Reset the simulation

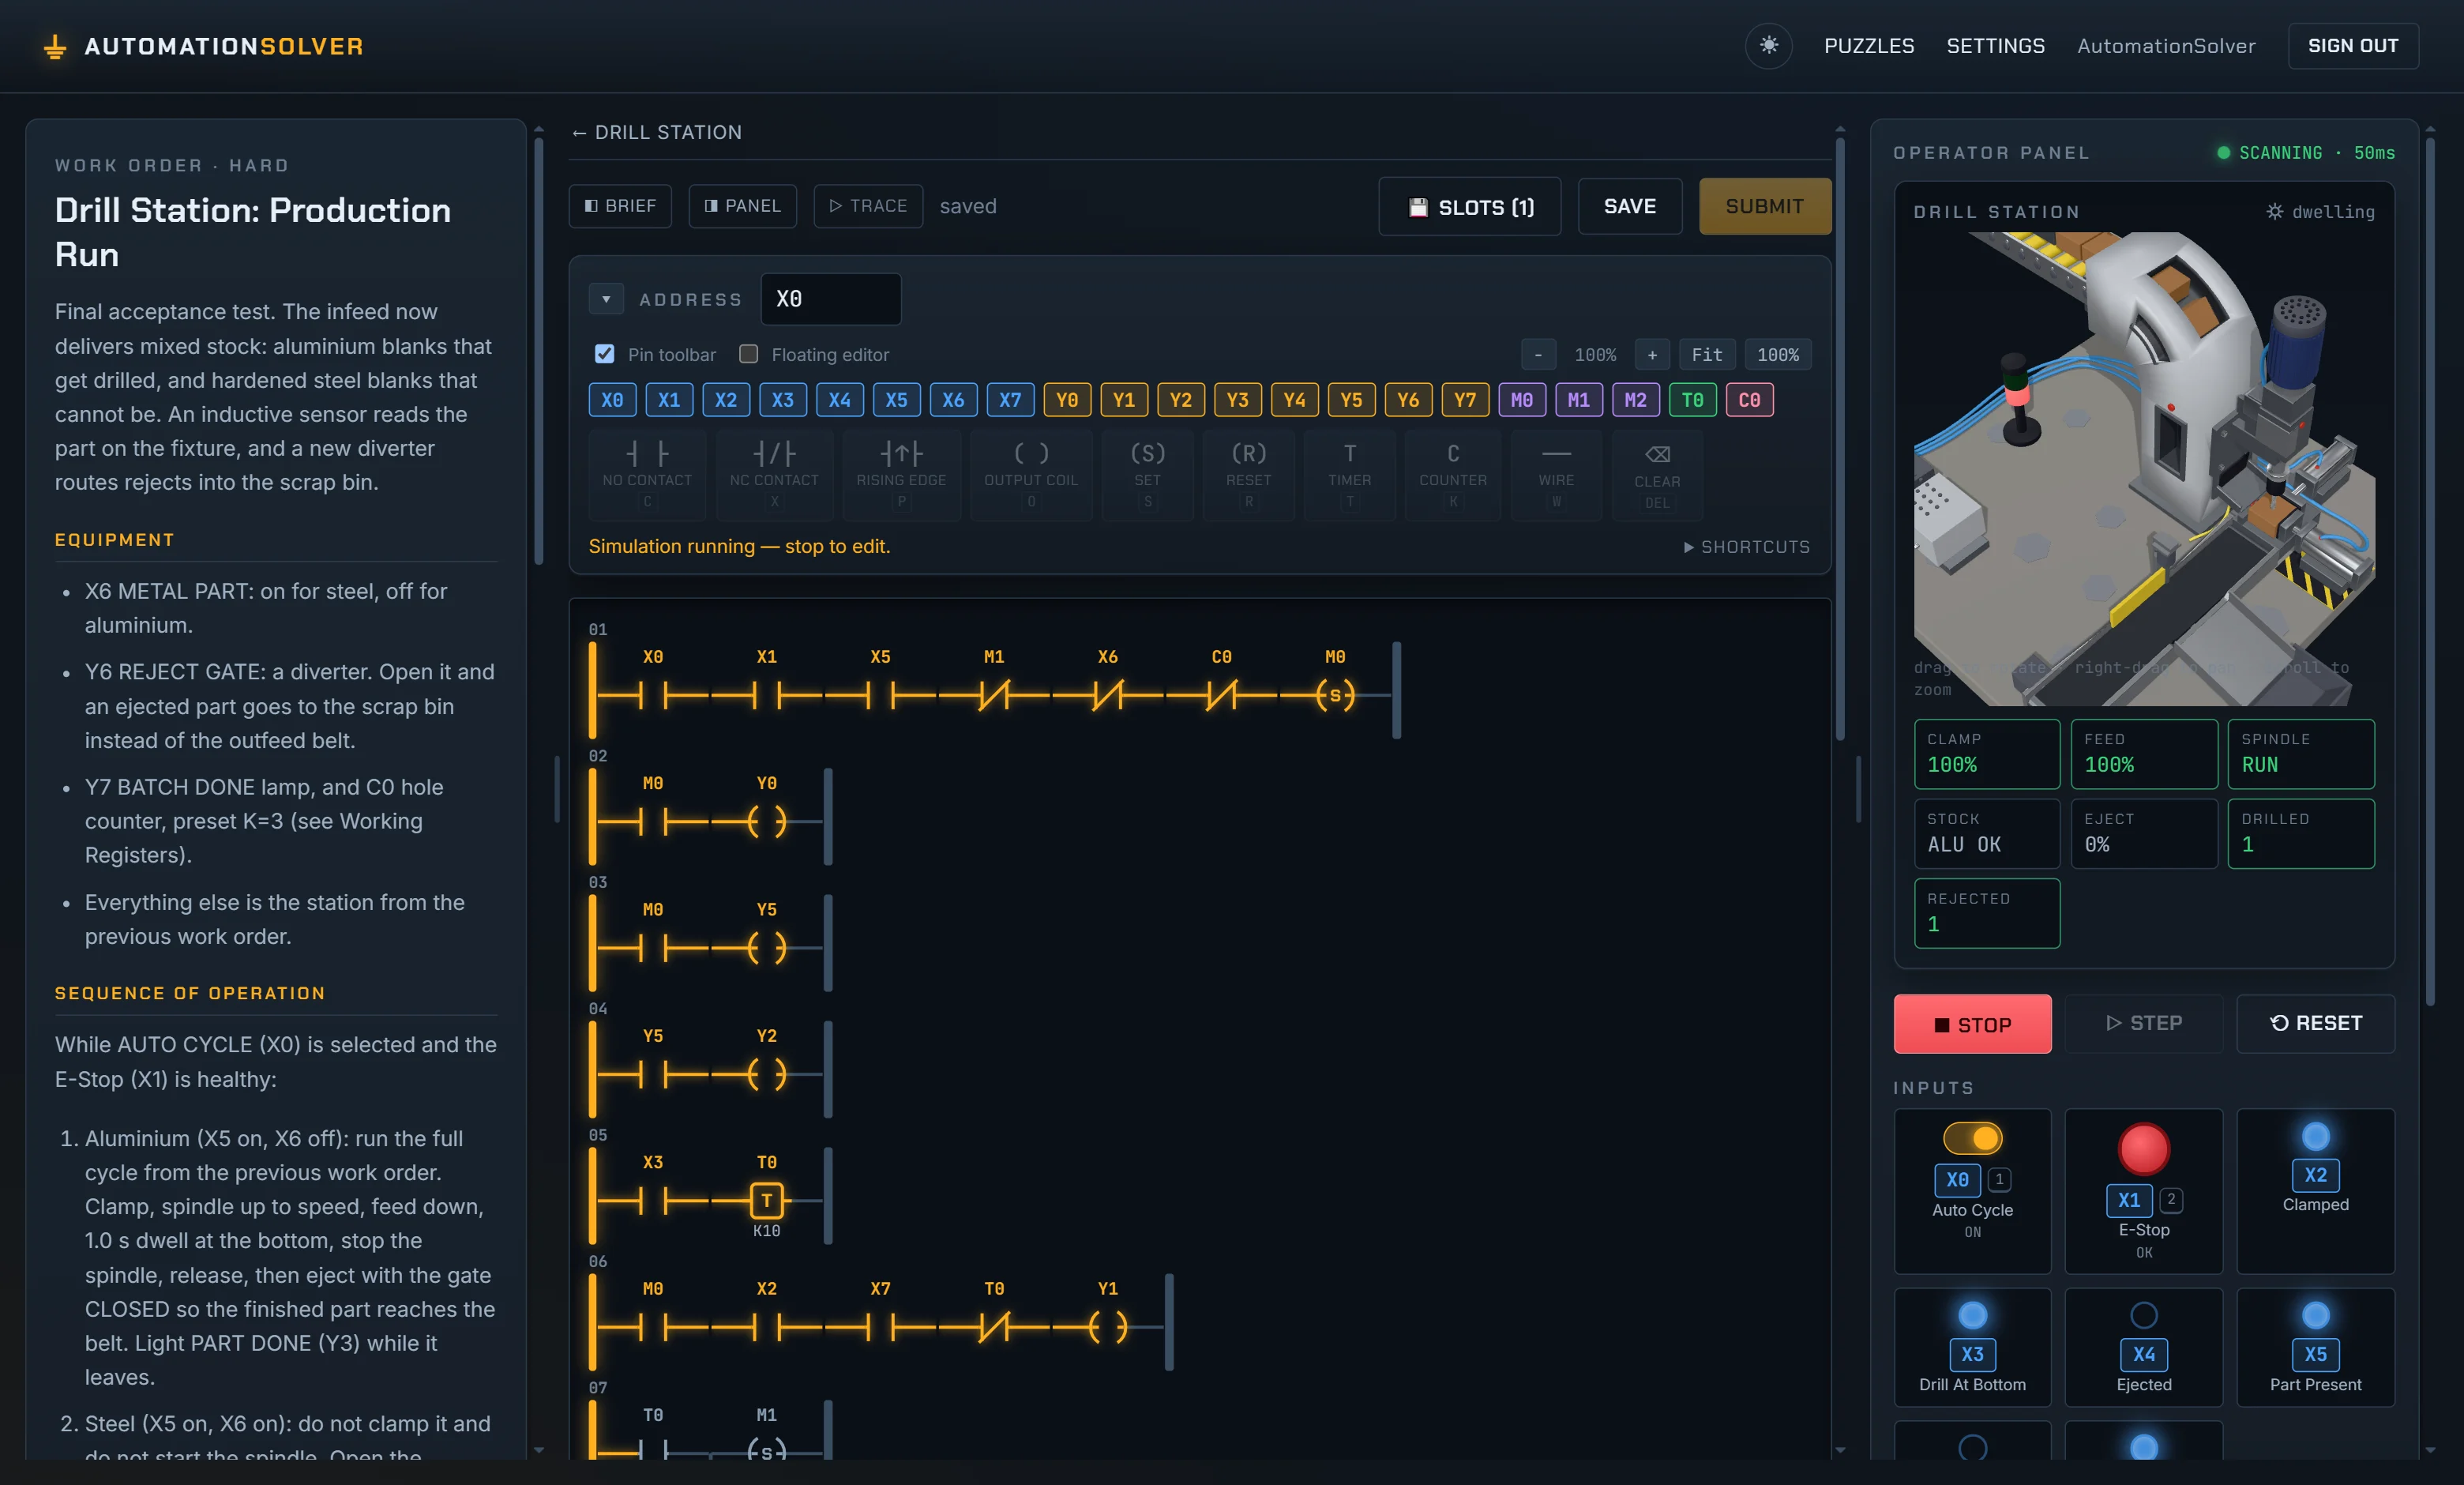[2315, 1023]
